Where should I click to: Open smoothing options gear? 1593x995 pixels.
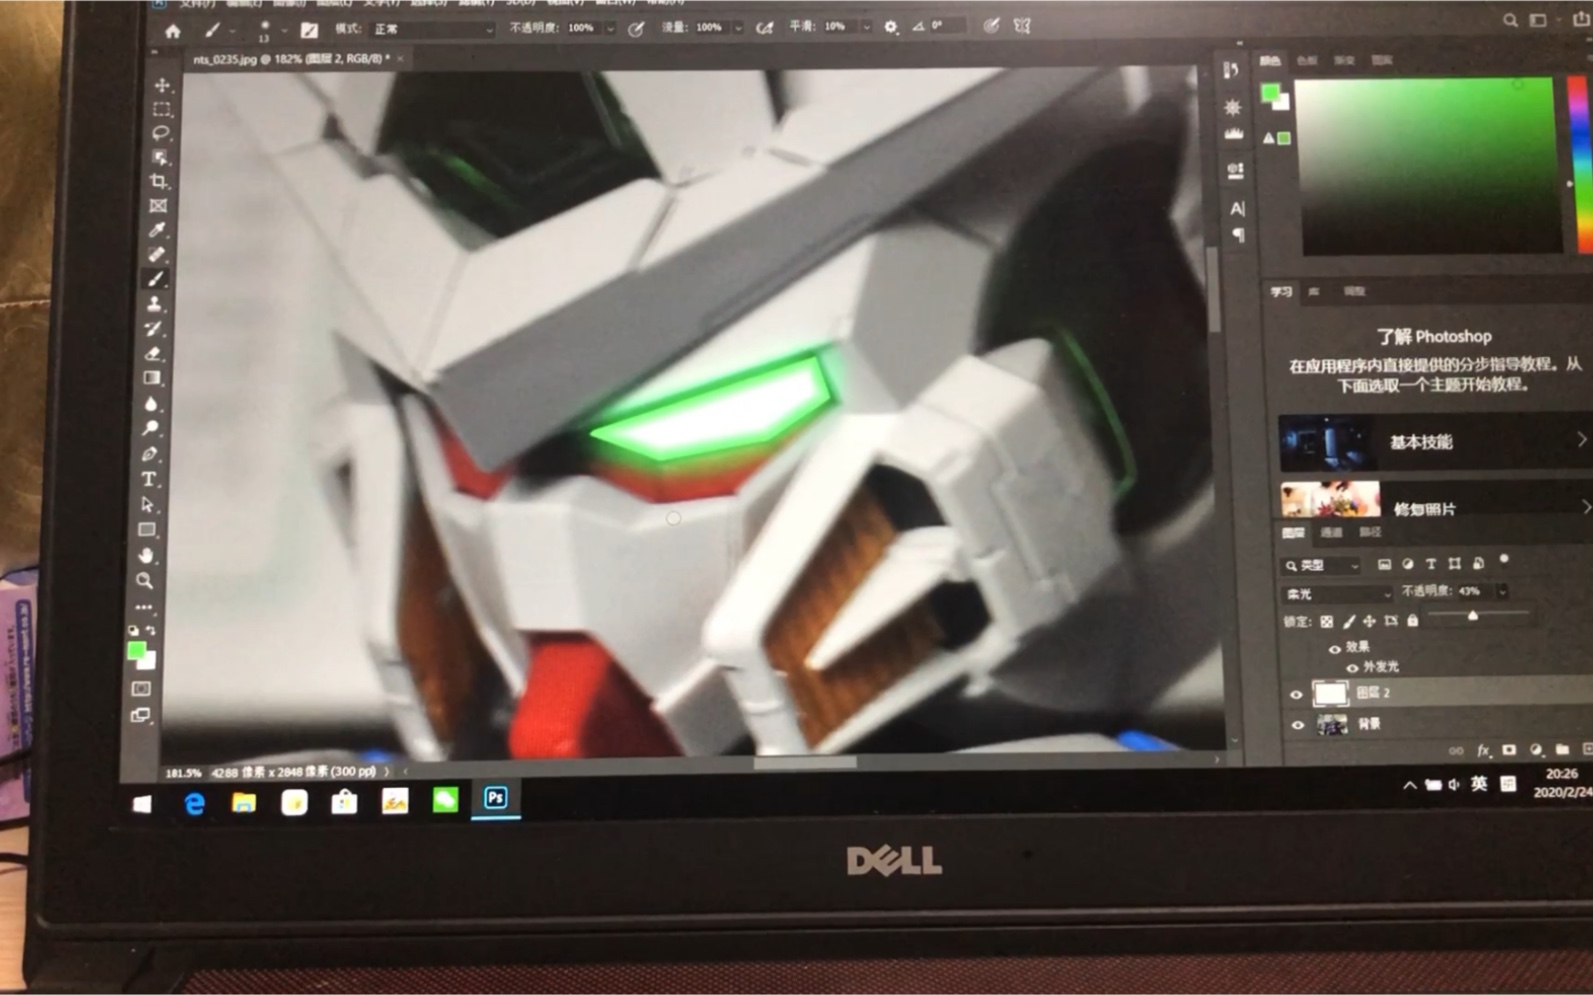coord(891,27)
